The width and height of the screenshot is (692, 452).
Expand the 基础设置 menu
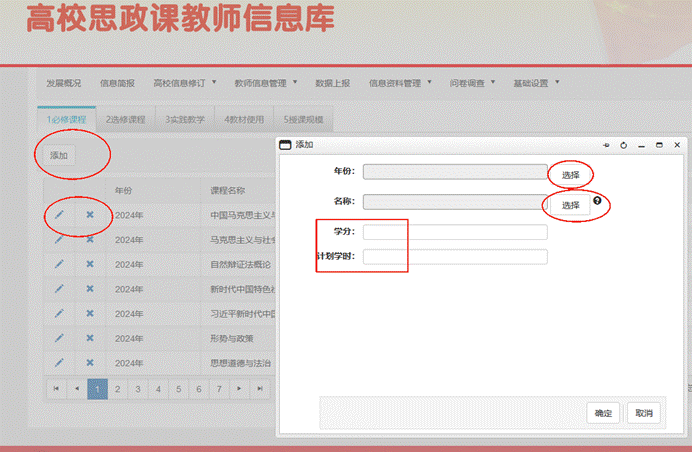click(537, 83)
